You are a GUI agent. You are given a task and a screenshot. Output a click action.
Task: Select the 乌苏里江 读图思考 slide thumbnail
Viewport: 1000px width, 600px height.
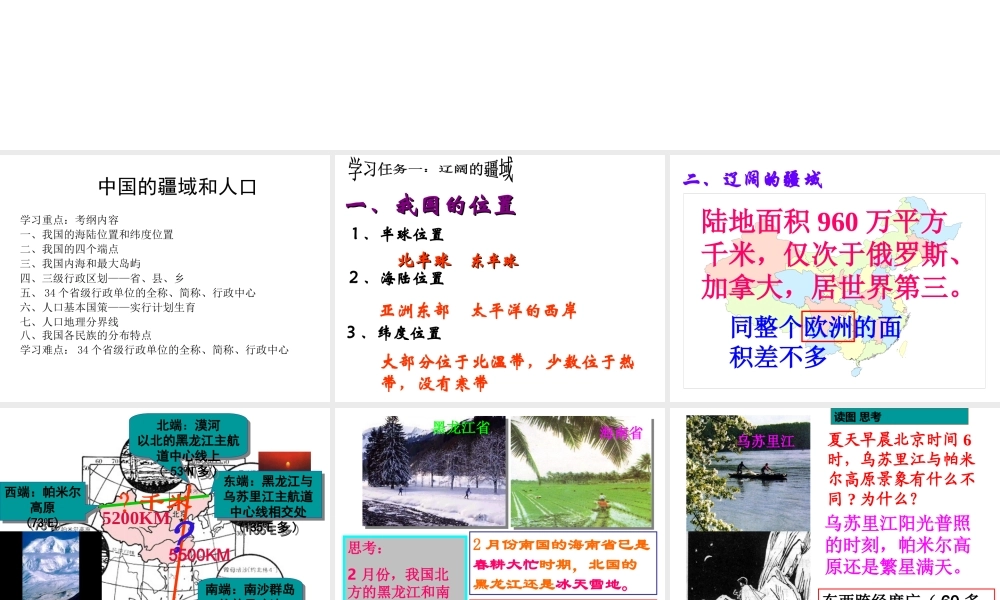pos(835,504)
